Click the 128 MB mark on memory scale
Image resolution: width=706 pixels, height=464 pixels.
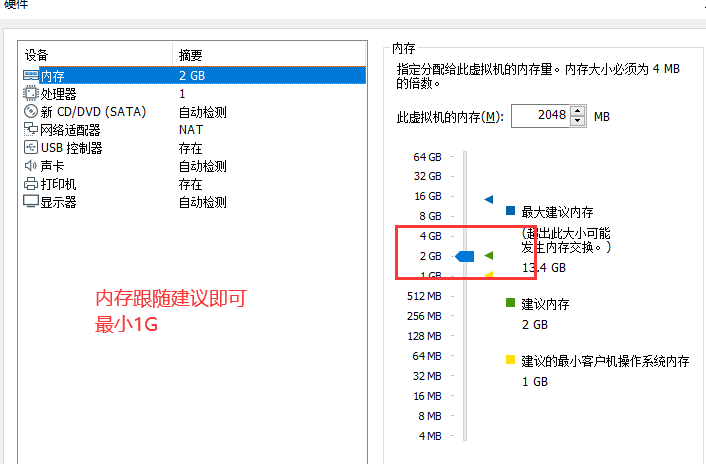pos(424,336)
